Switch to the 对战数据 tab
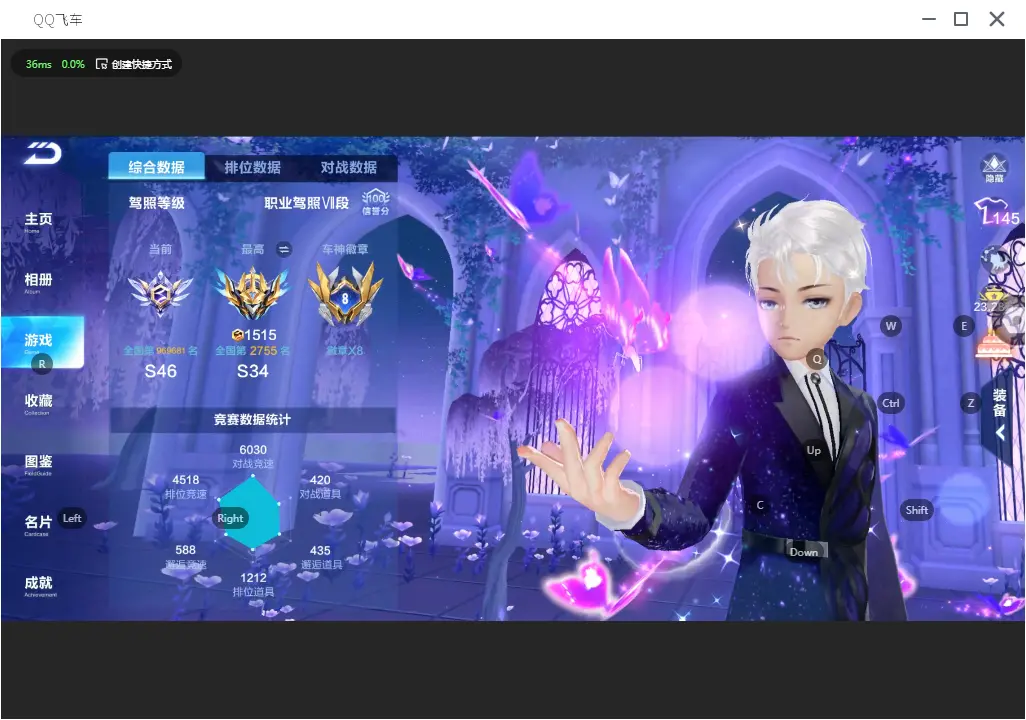 coord(349,167)
